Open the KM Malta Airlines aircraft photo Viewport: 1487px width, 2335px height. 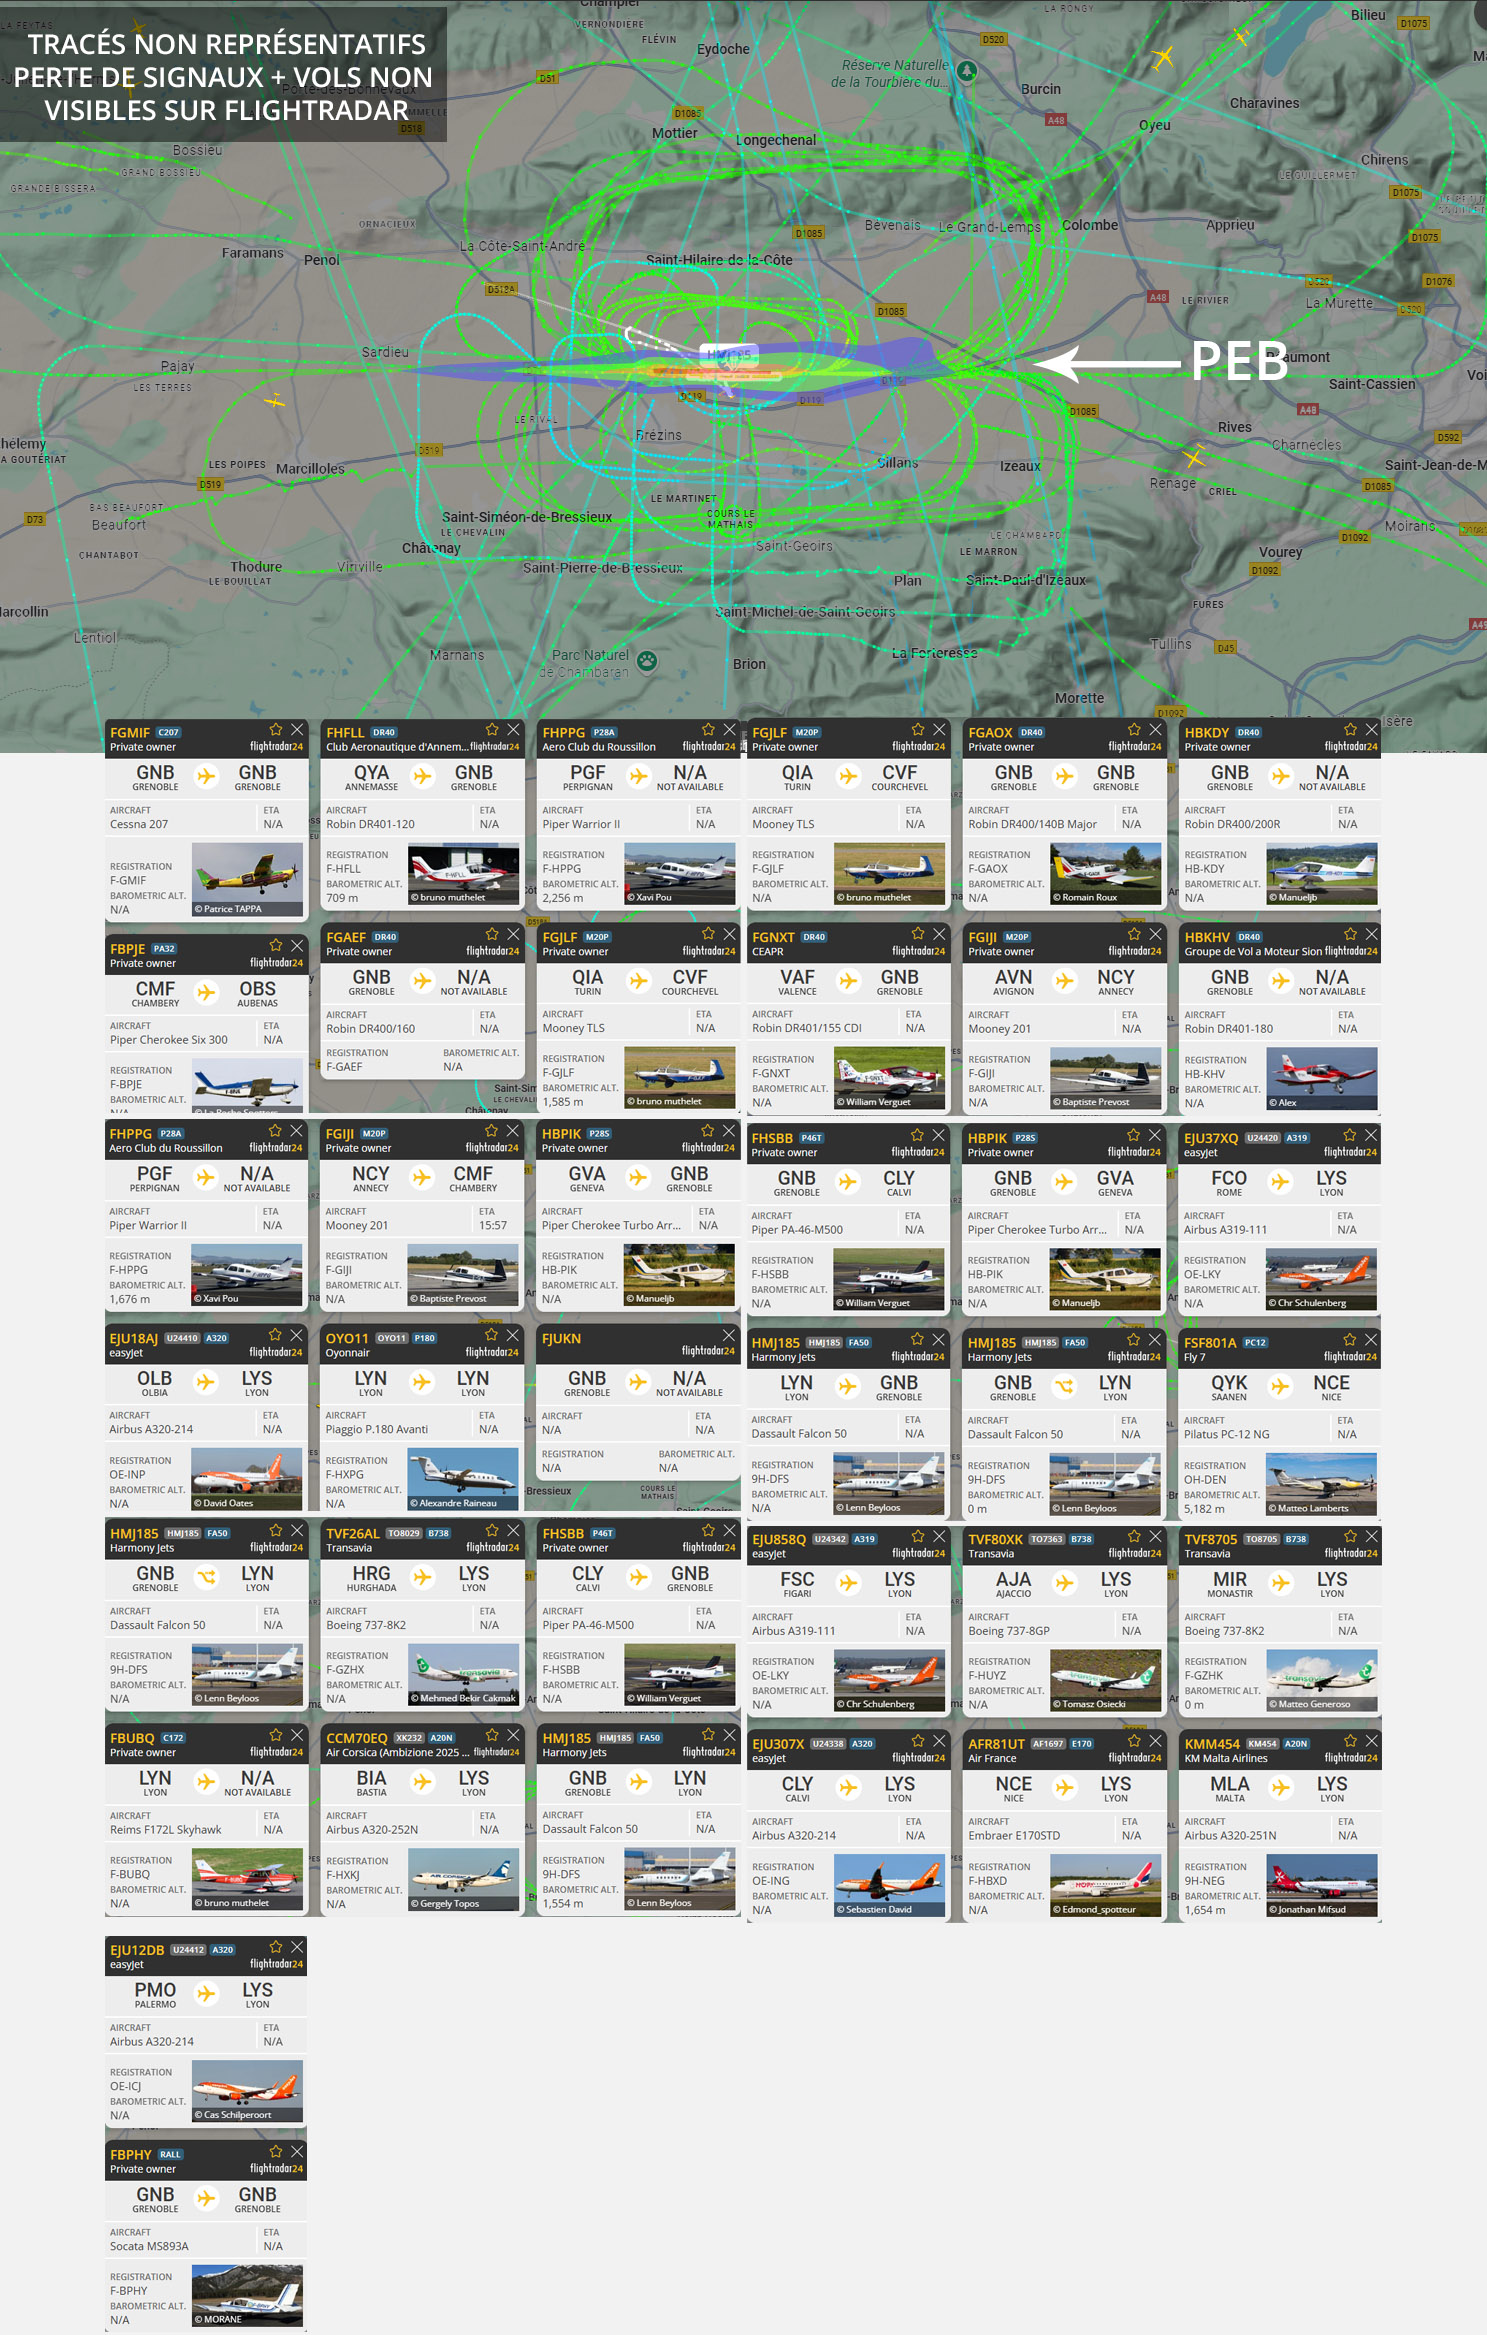pos(1321,1885)
